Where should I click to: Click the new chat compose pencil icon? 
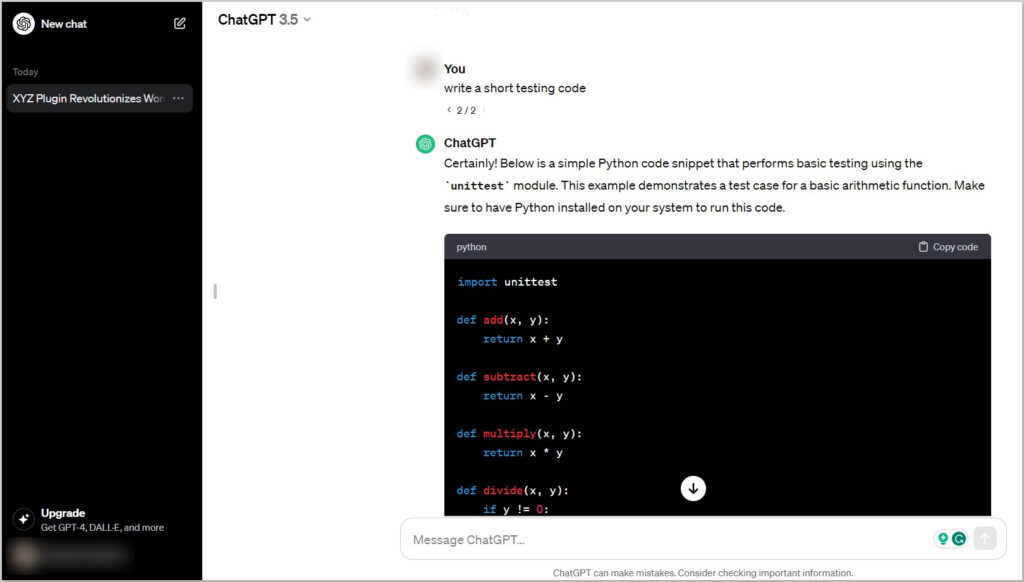coord(180,24)
